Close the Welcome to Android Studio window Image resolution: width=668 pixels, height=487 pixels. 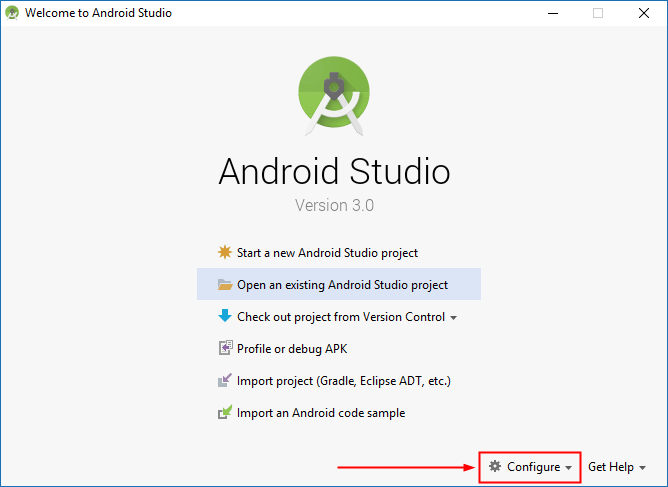click(x=644, y=13)
